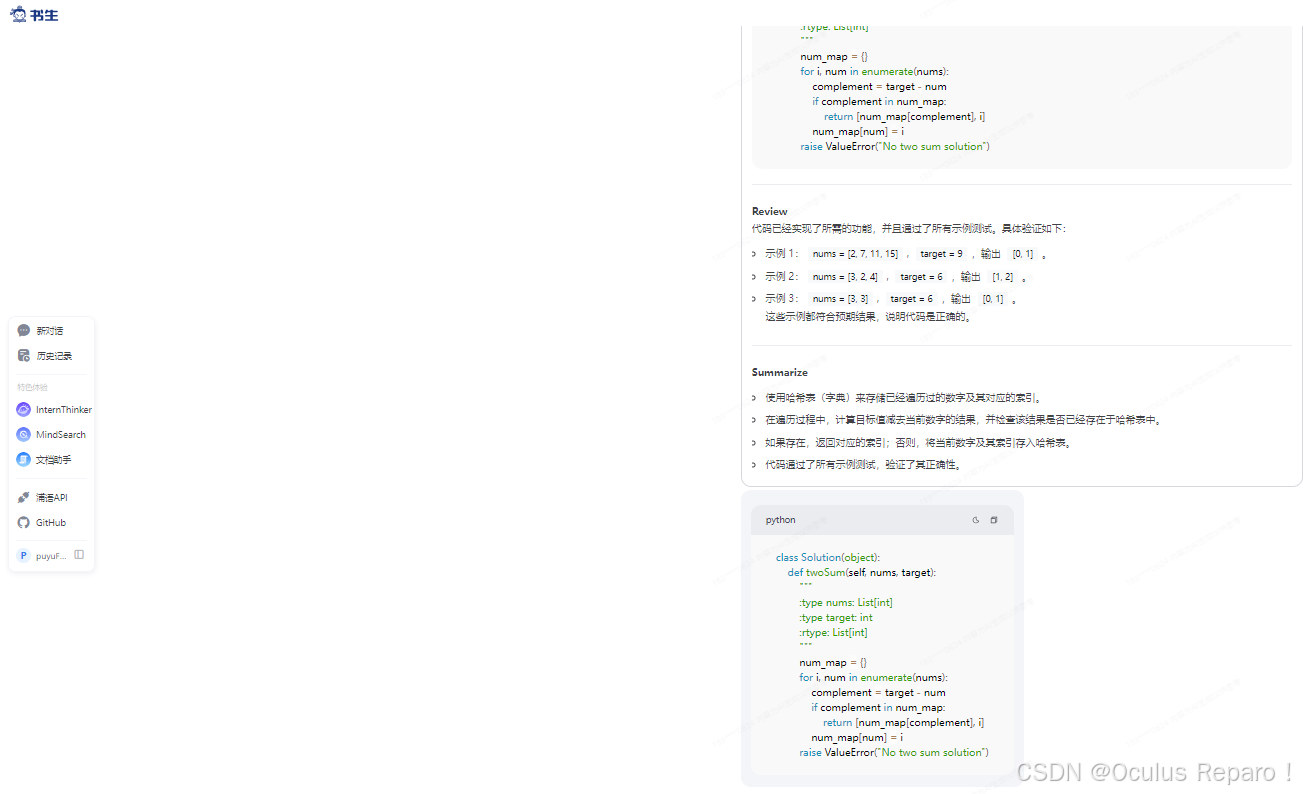The image size is (1305, 794).
Task: Click class Solution(object) in python block
Action: pos(828,557)
